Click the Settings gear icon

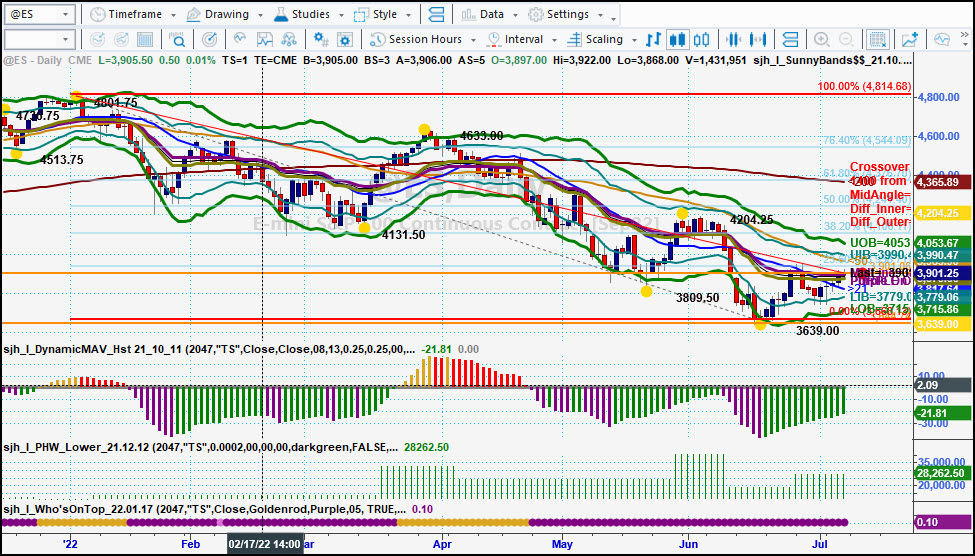pyautogui.click(x=535, y=14)
